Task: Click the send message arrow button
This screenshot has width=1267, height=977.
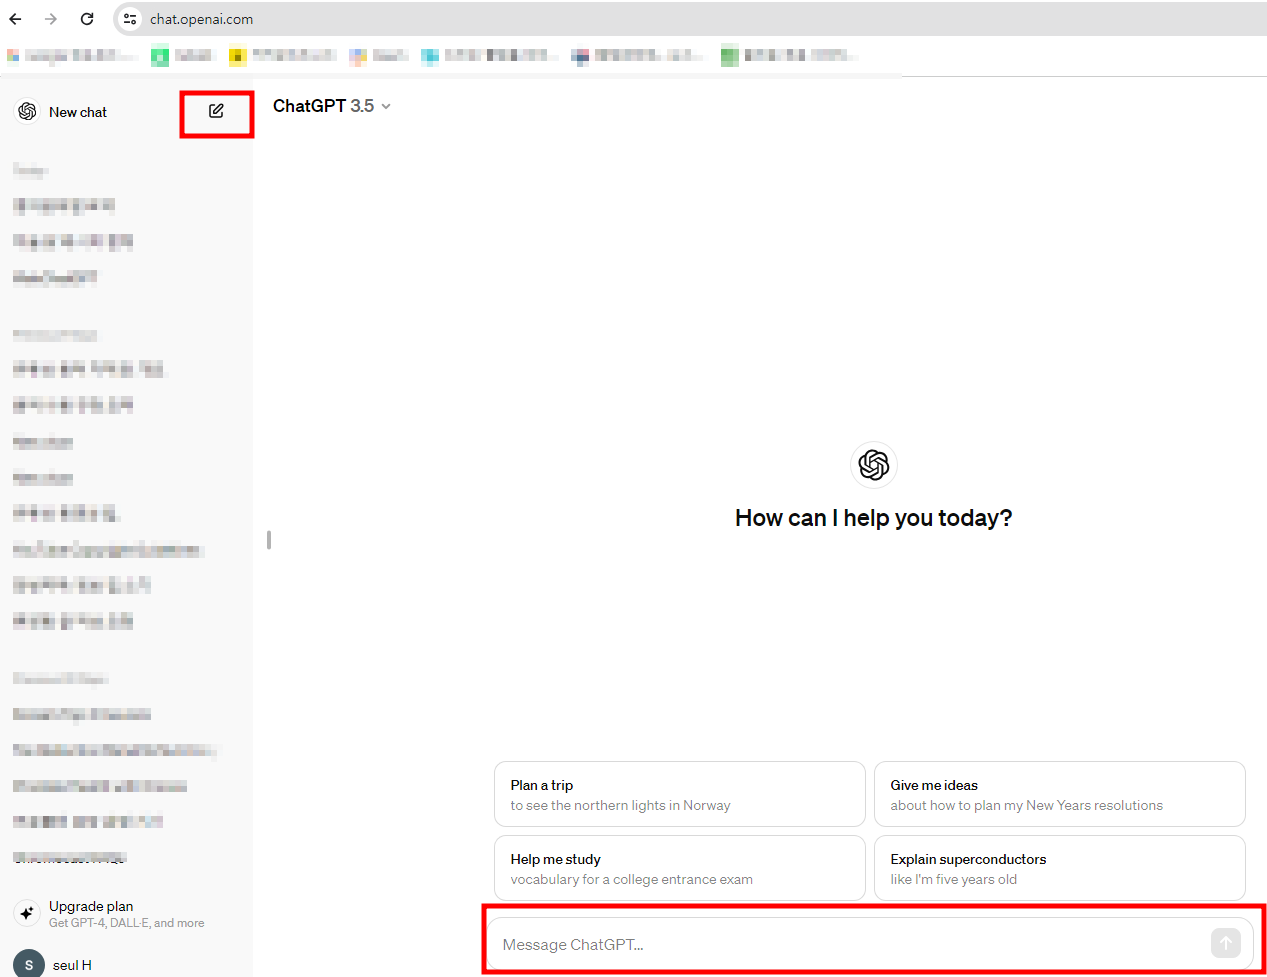Action: pyautogui.click(x=1226, y=943)
